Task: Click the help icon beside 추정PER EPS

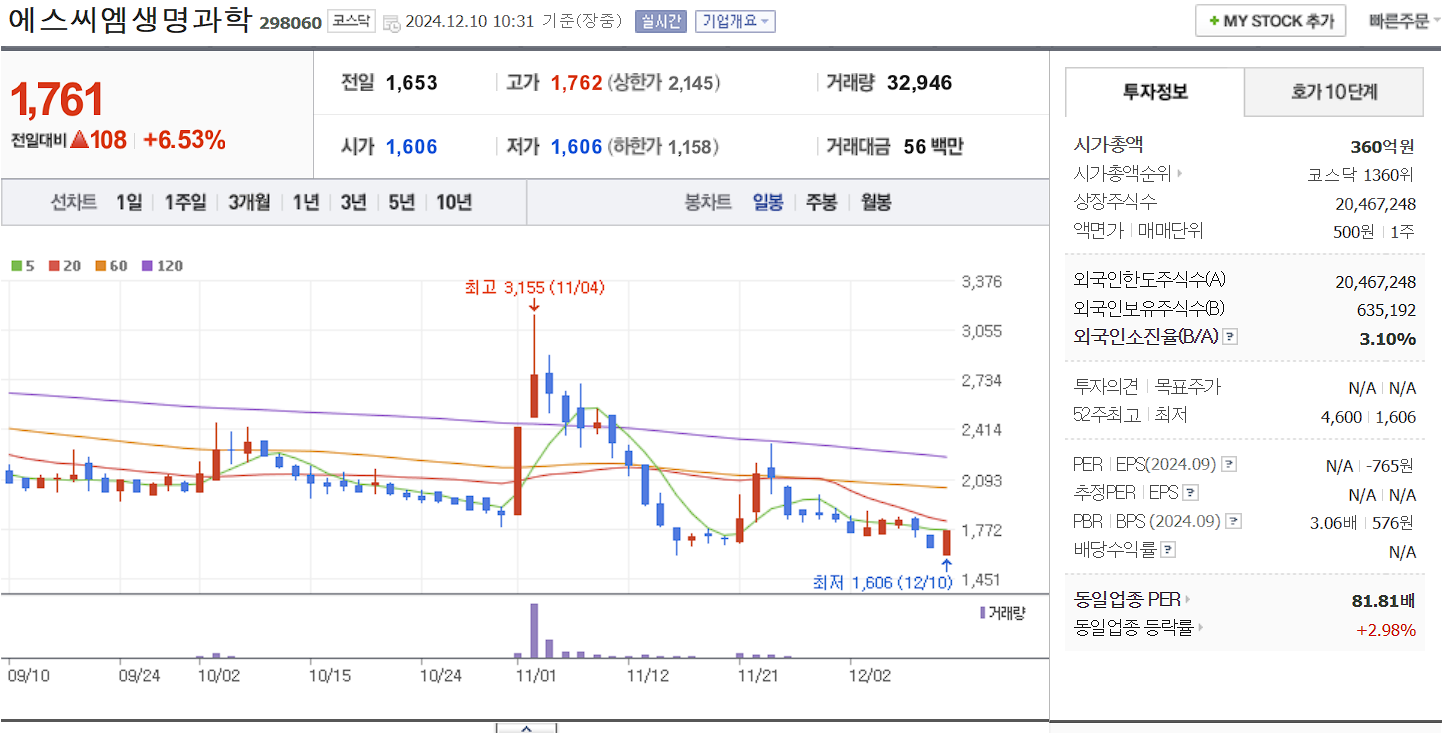Action: click(x=1190, y=492)
